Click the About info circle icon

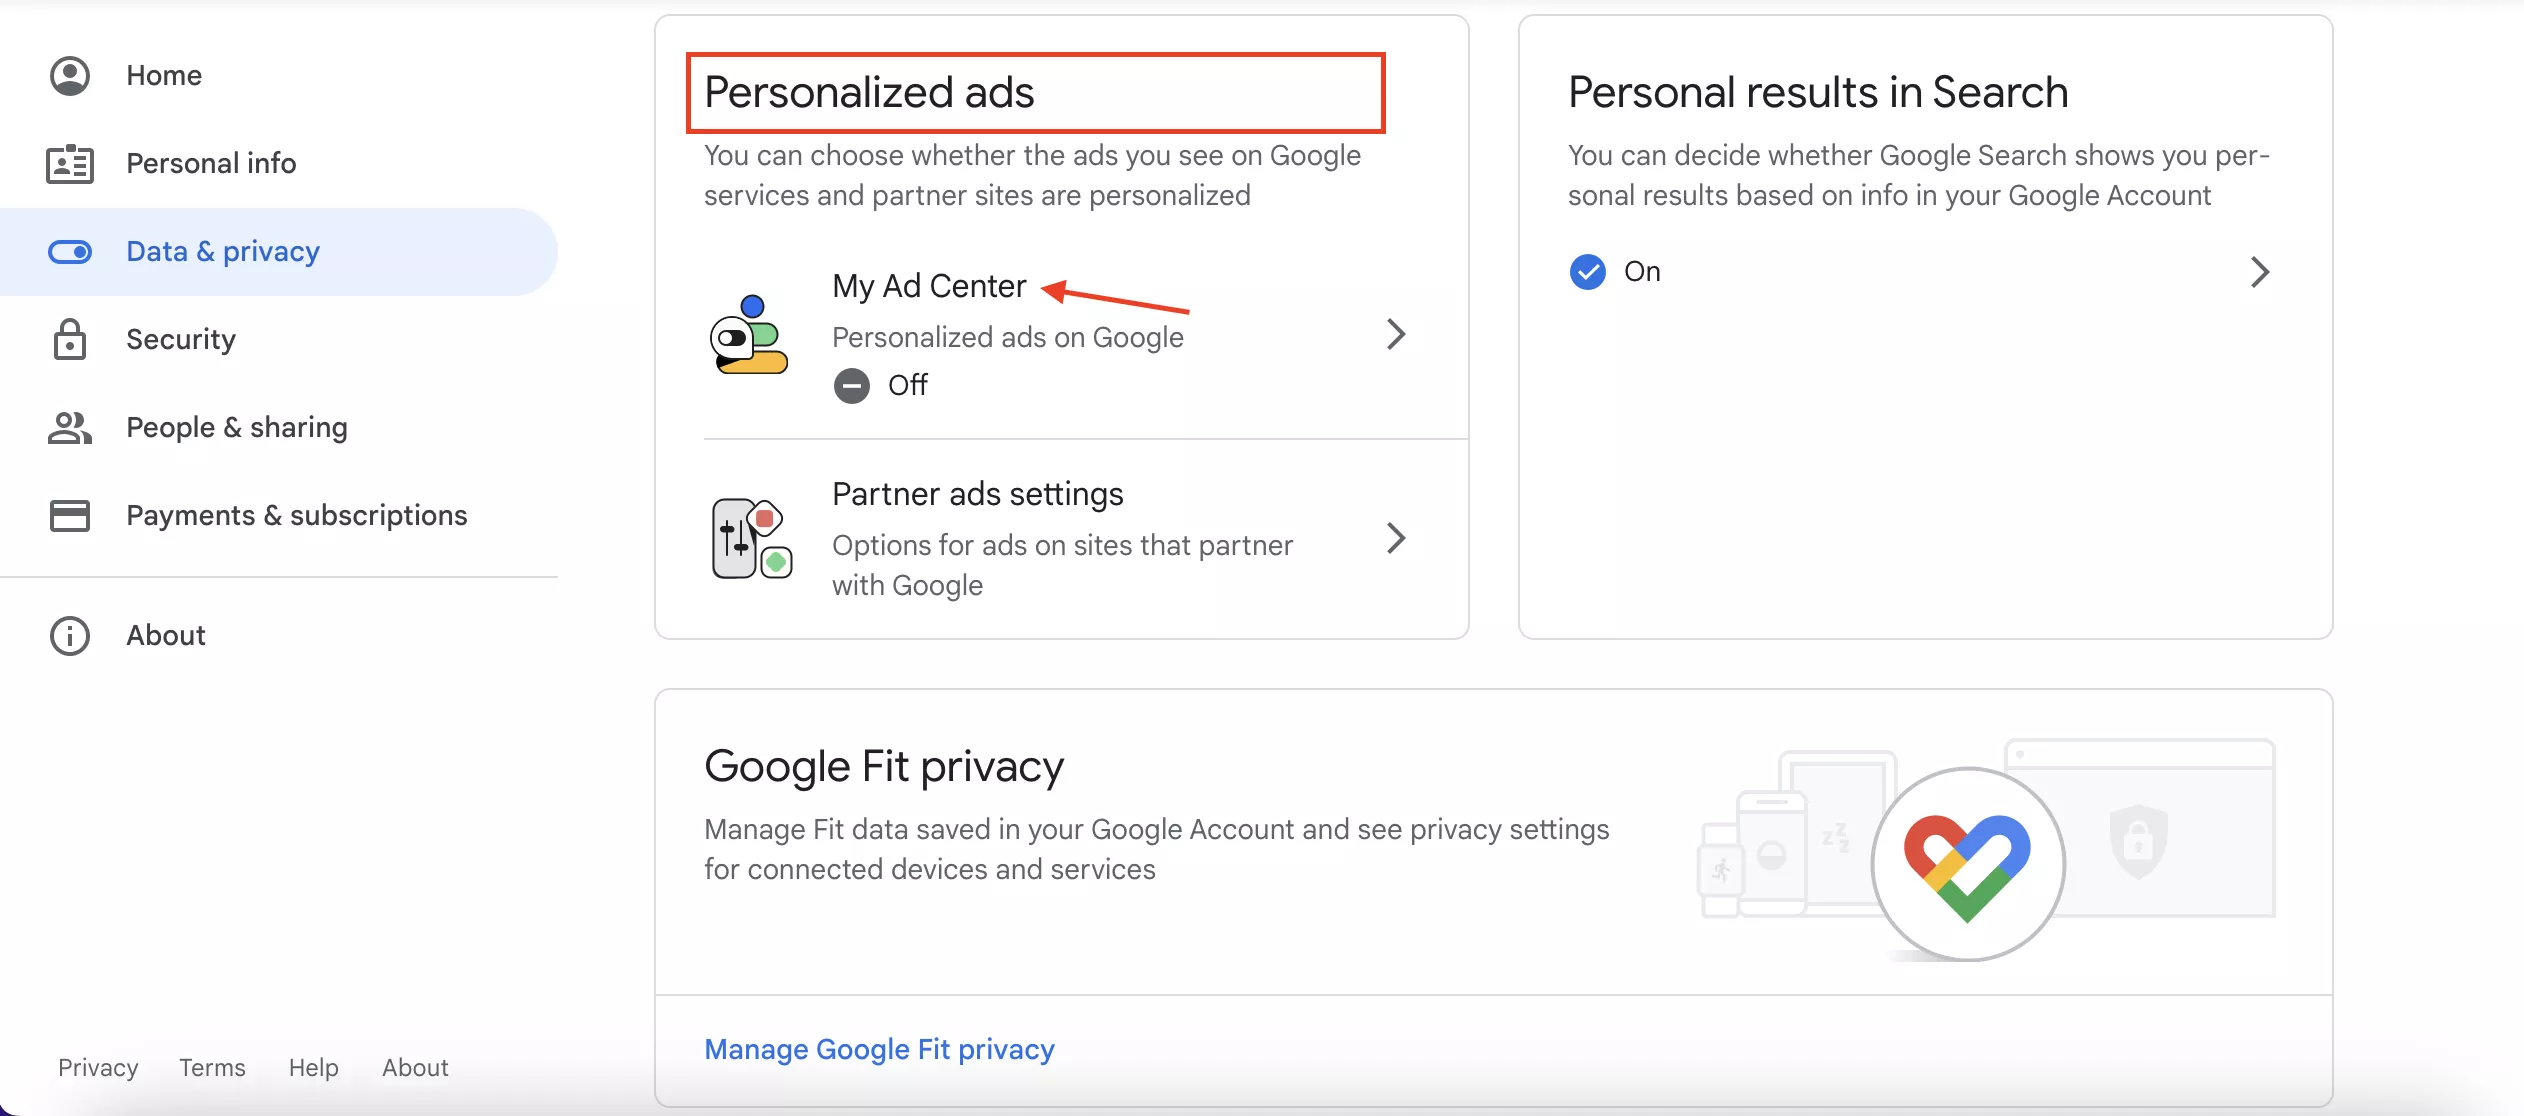70,636
